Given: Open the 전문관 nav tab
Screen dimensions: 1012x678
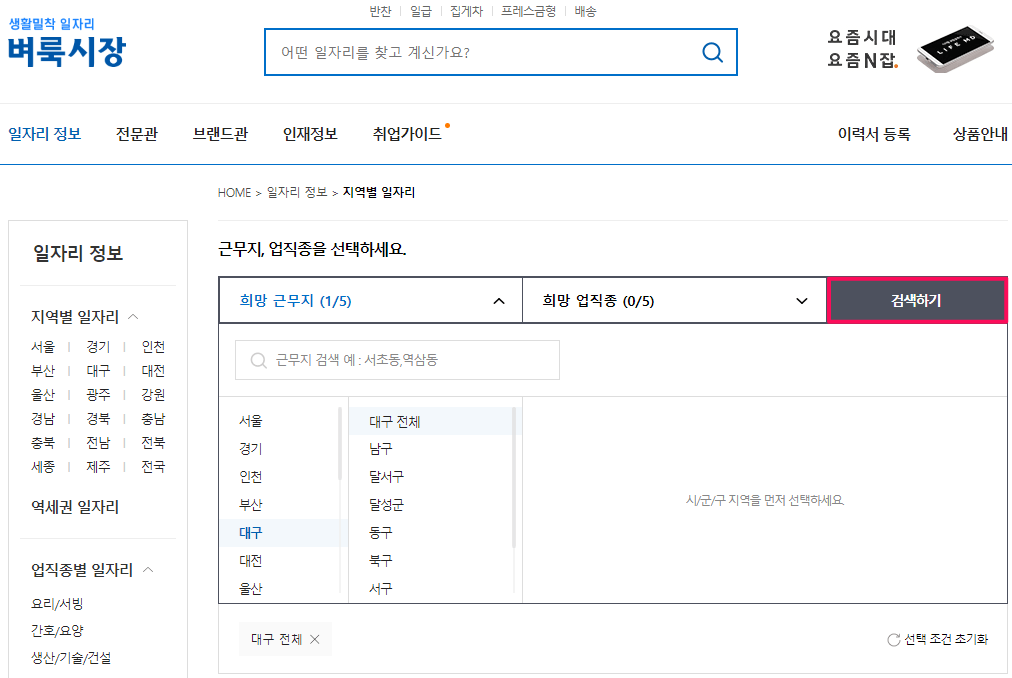Looking at the screenshot, I should tap(136, 134).
